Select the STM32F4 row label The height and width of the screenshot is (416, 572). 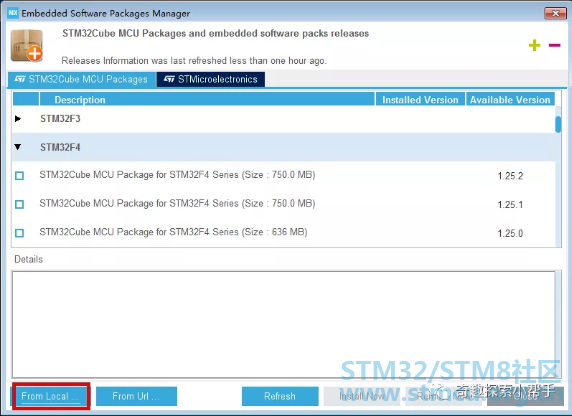[x=60, y=147]
